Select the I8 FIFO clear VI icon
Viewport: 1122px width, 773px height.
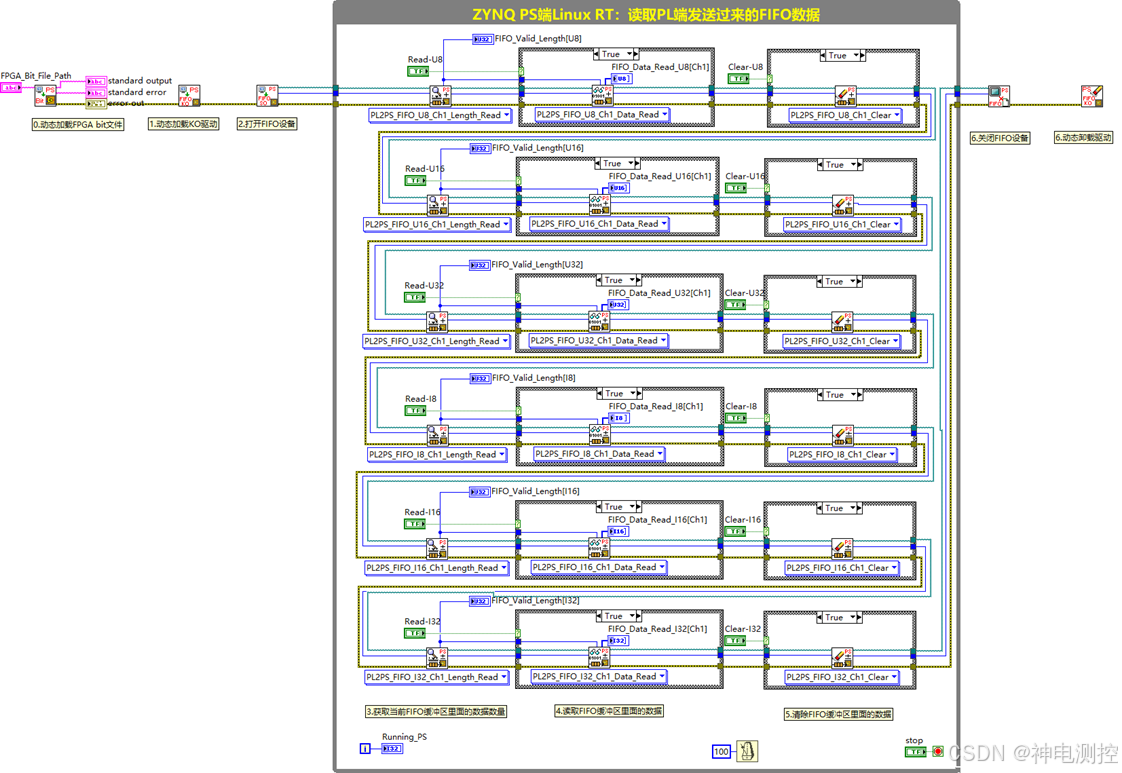[843, 435]
